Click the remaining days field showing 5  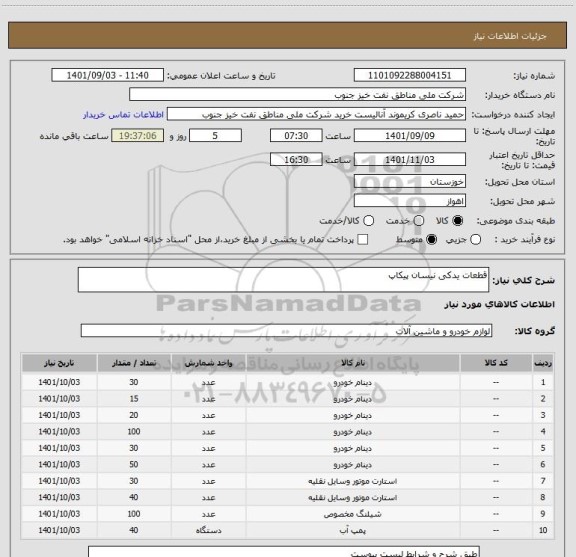pos(215,136)
